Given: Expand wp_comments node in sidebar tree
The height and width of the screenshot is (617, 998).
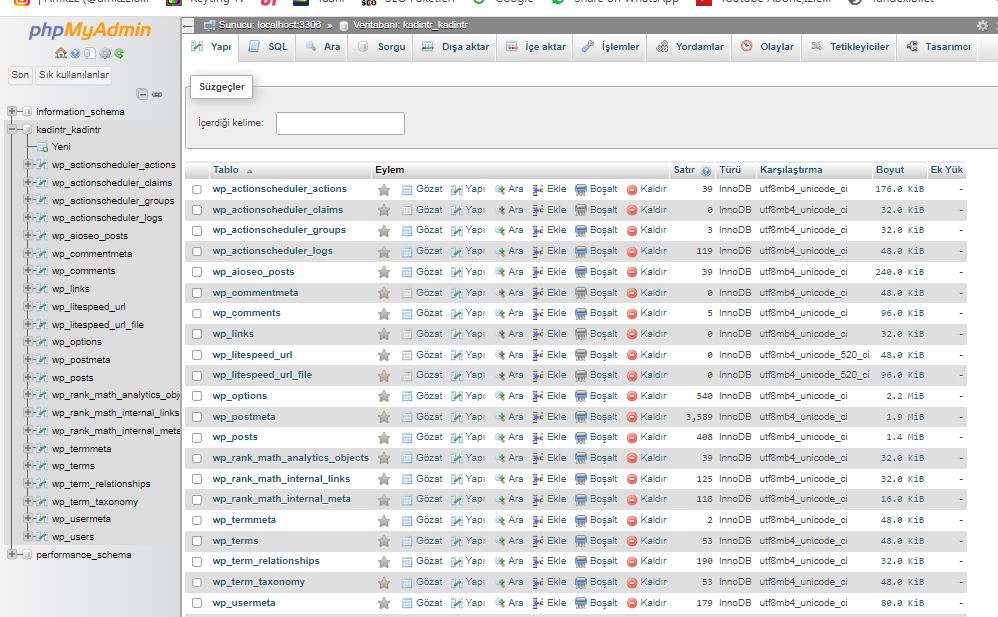Looking at the screenshot, I should [27, 271].
